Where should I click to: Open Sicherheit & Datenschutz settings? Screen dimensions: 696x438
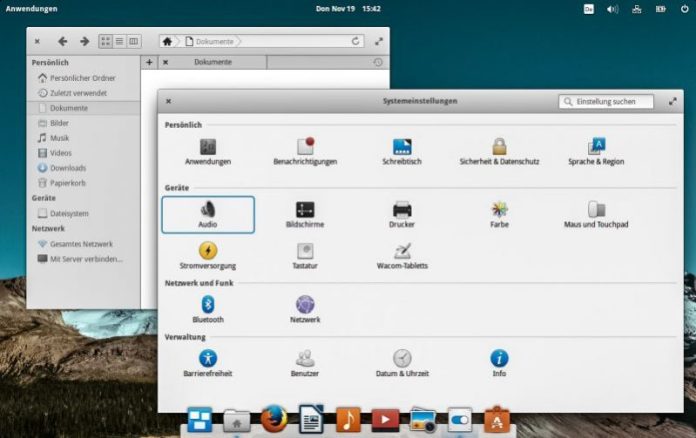coord(499,152)
